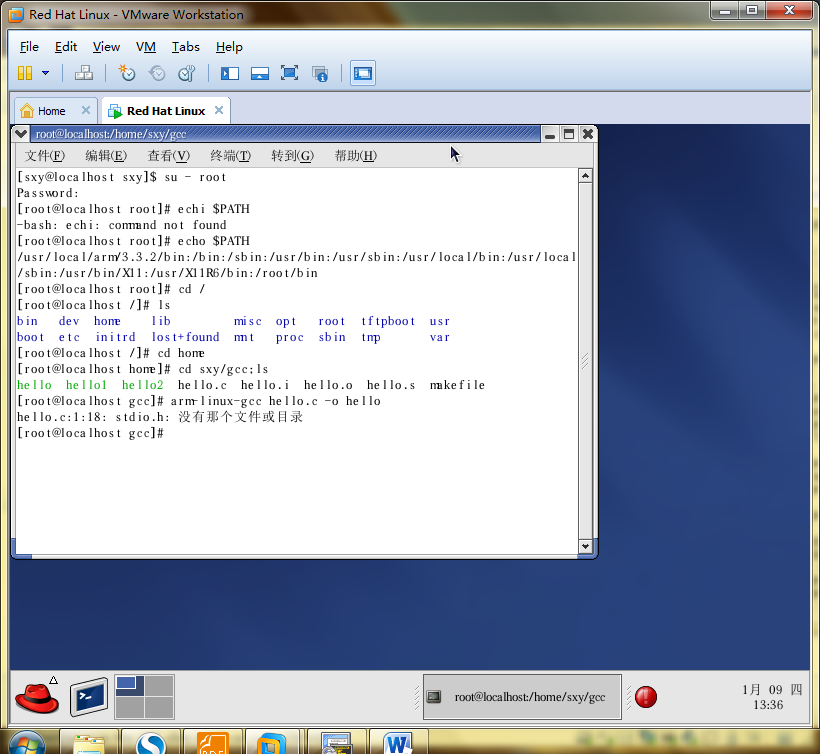The width and height of the screenshot is (820, 754).
Task: Click the send Ctrl+Alt+Del network icon
Action: (84, 73)
